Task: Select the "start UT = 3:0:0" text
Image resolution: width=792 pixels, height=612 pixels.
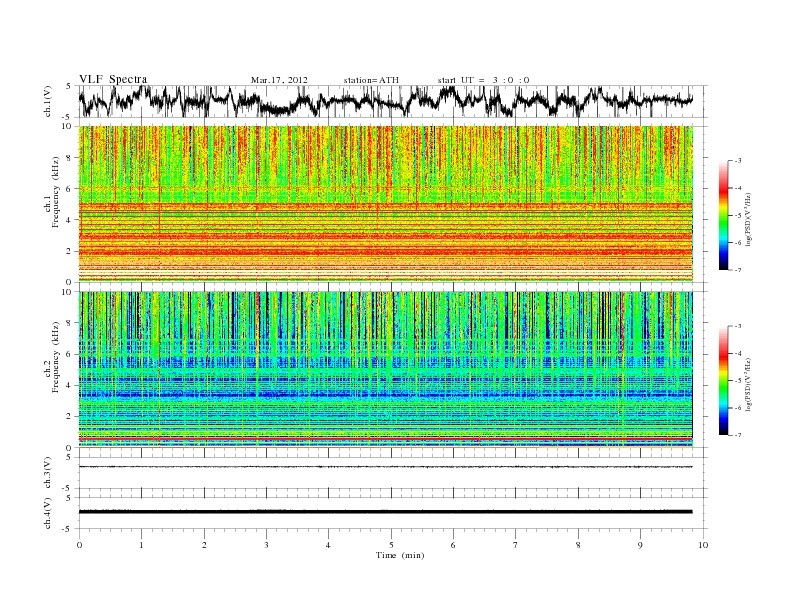Action: tap(483, 80)
